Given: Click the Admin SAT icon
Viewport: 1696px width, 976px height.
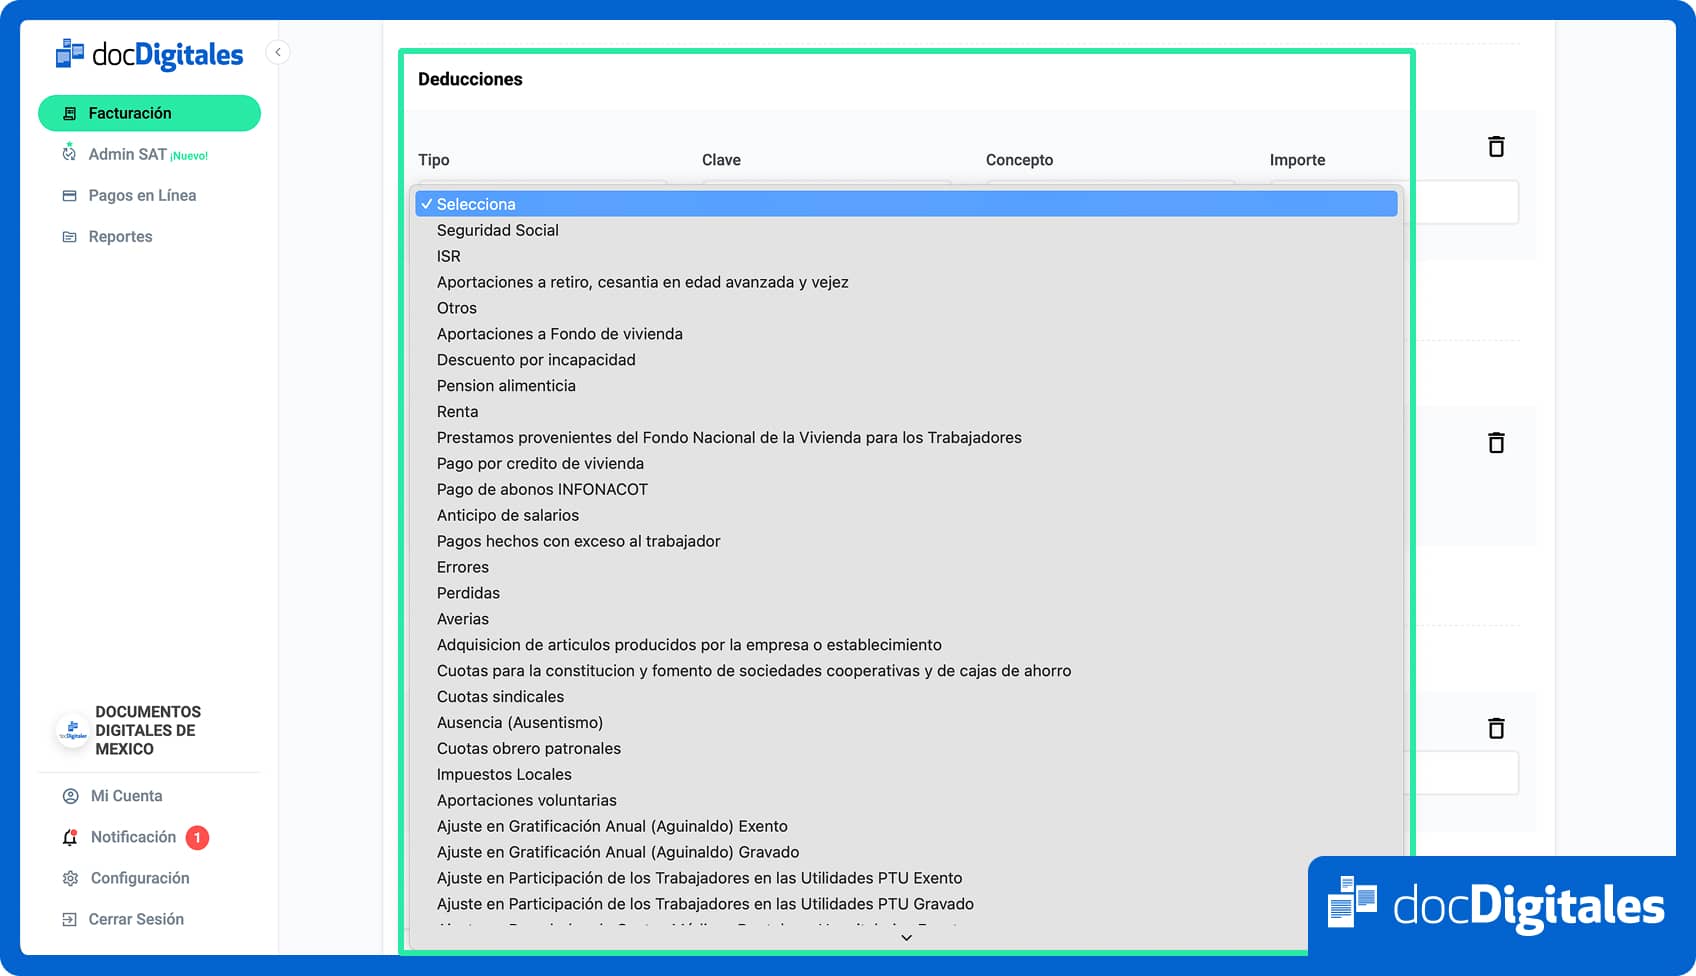Looking at the screenshot, I should (69, 152).
